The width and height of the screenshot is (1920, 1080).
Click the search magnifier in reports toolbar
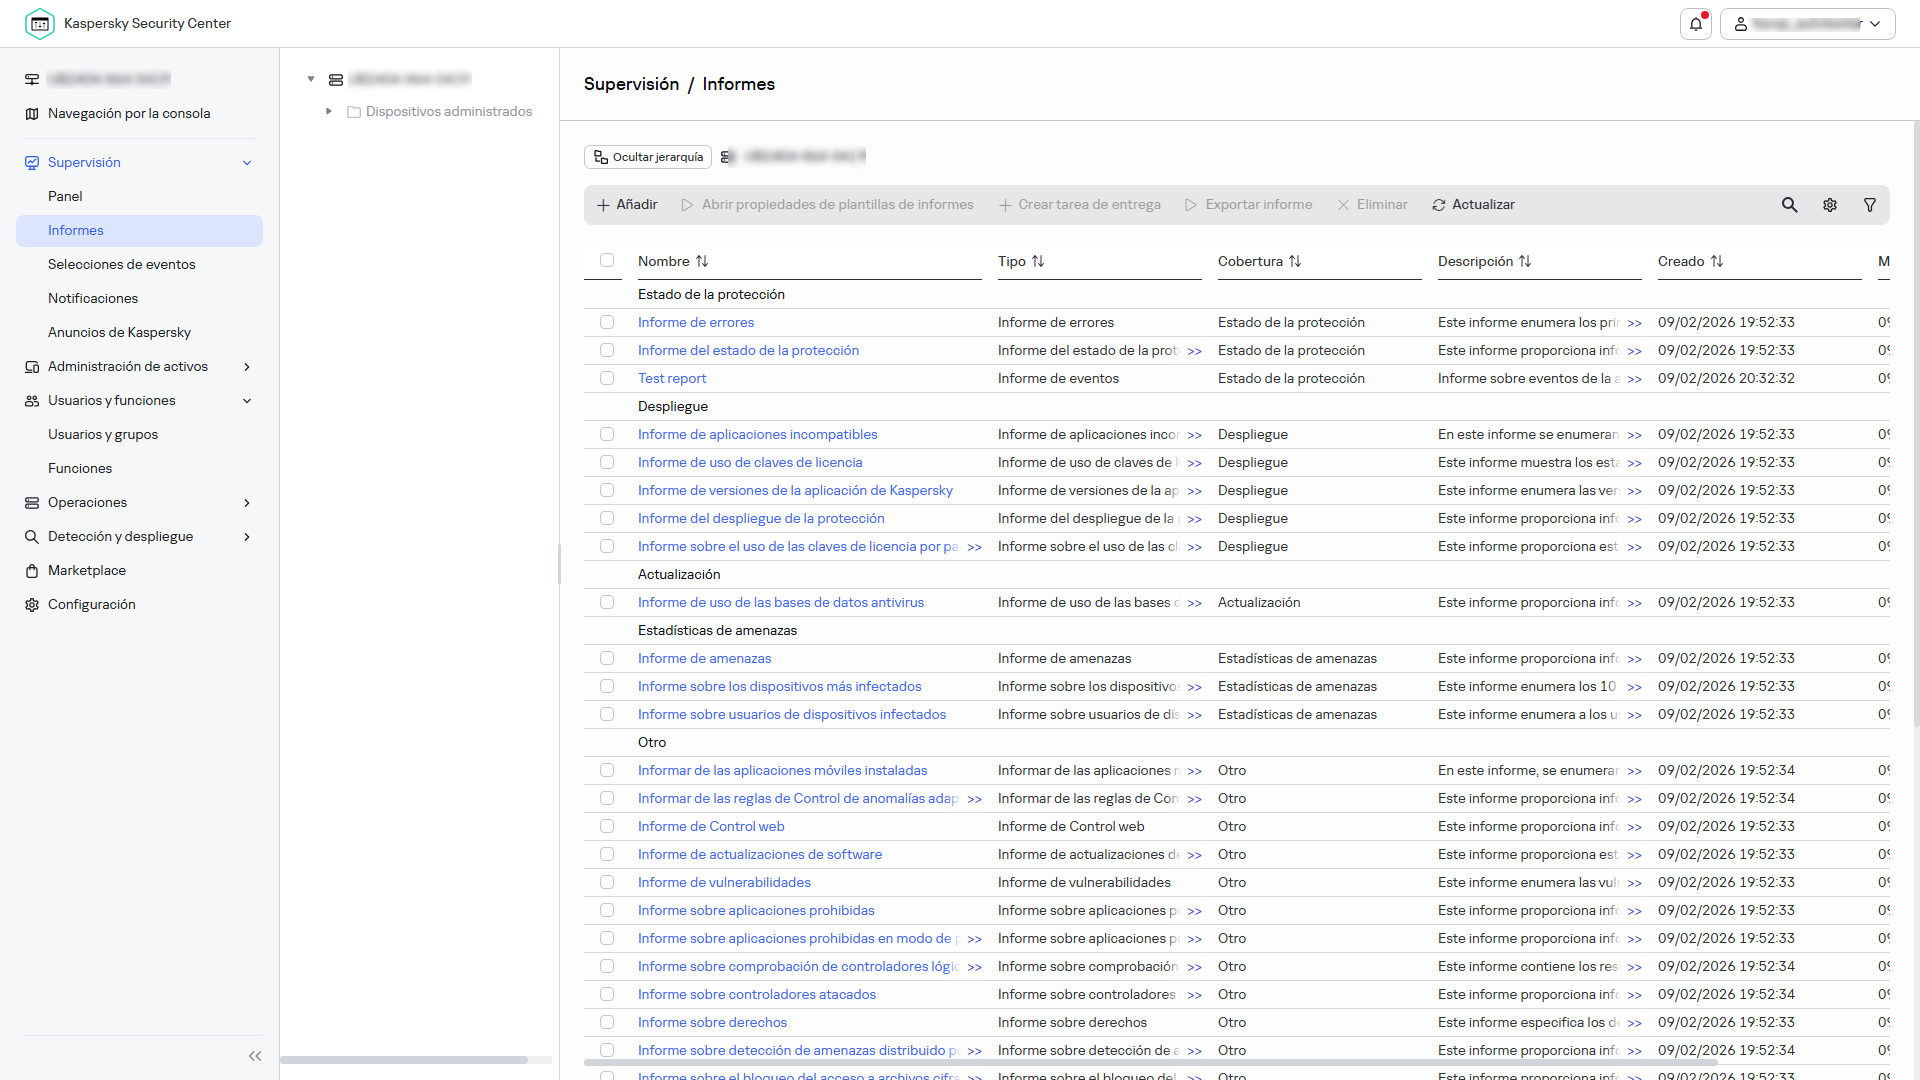(1789, 205)
